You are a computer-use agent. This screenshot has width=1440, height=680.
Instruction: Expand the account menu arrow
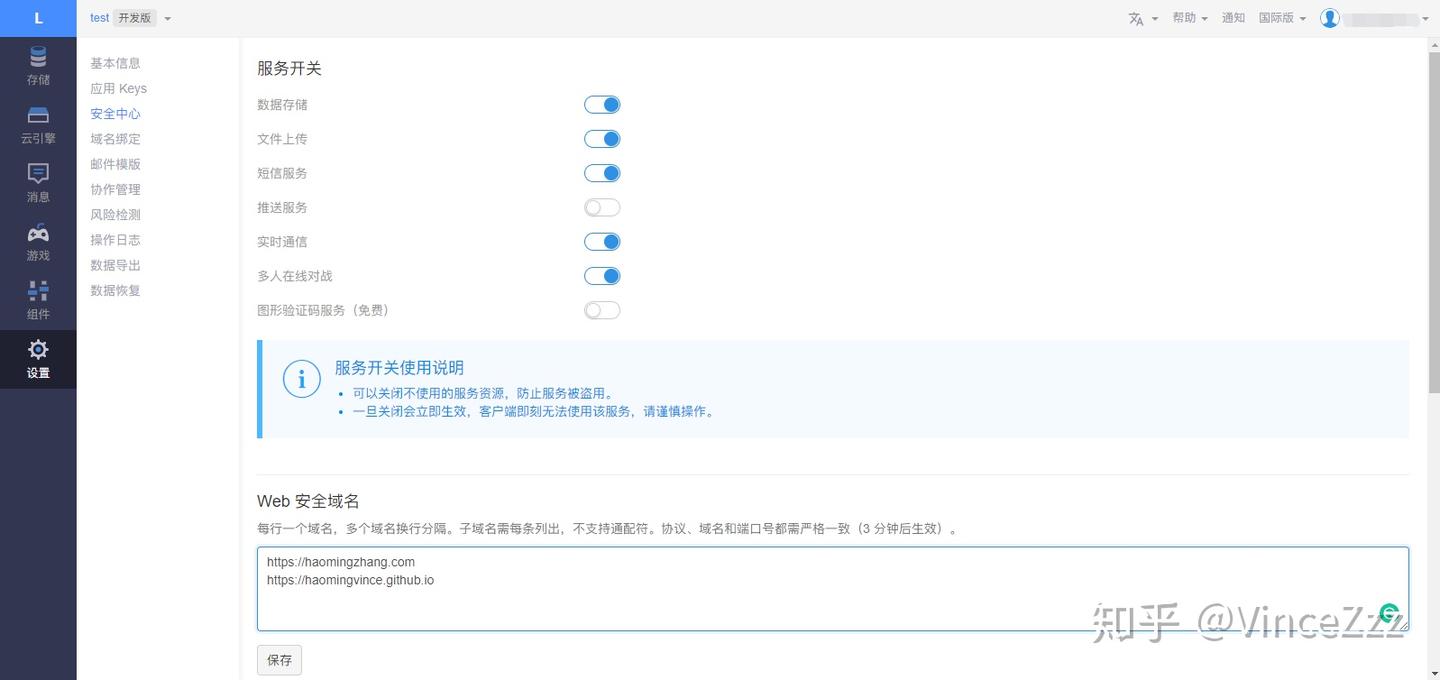pos(1426,19)
